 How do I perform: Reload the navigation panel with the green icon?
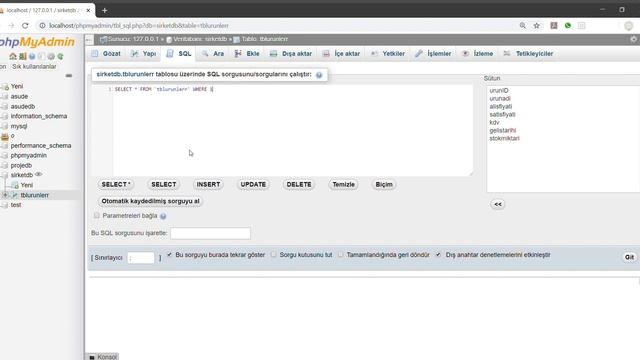point(60,56)
